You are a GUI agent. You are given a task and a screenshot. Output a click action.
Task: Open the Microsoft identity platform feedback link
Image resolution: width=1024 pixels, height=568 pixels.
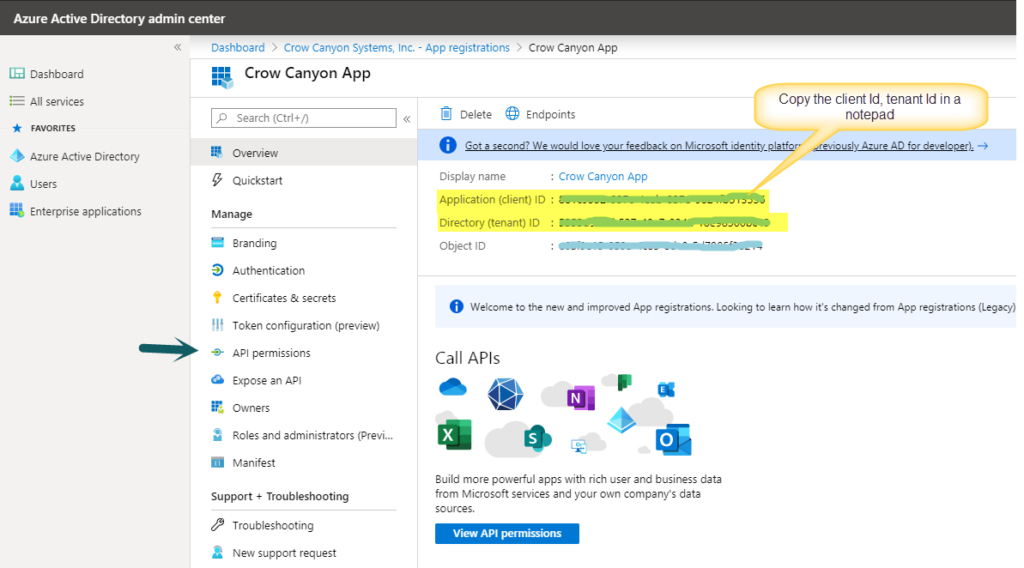[x=719, y=146]
